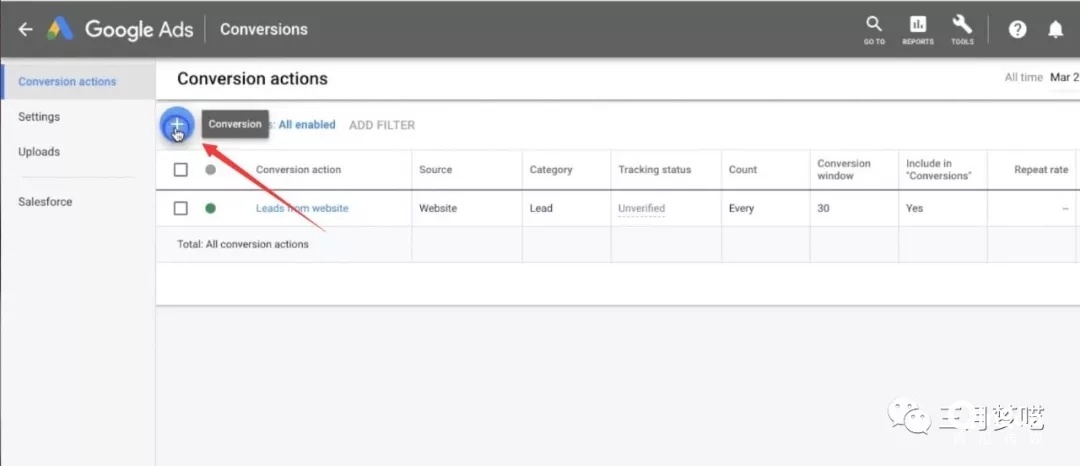Toggle the select-all header checkbox
The height and width of the screenshot is (466, 1080).
(x=181, y=170)
